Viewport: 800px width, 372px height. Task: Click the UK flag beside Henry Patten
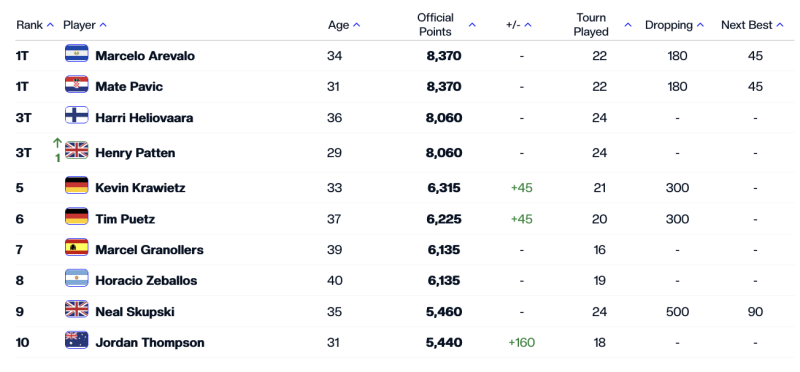click(77, 151)
